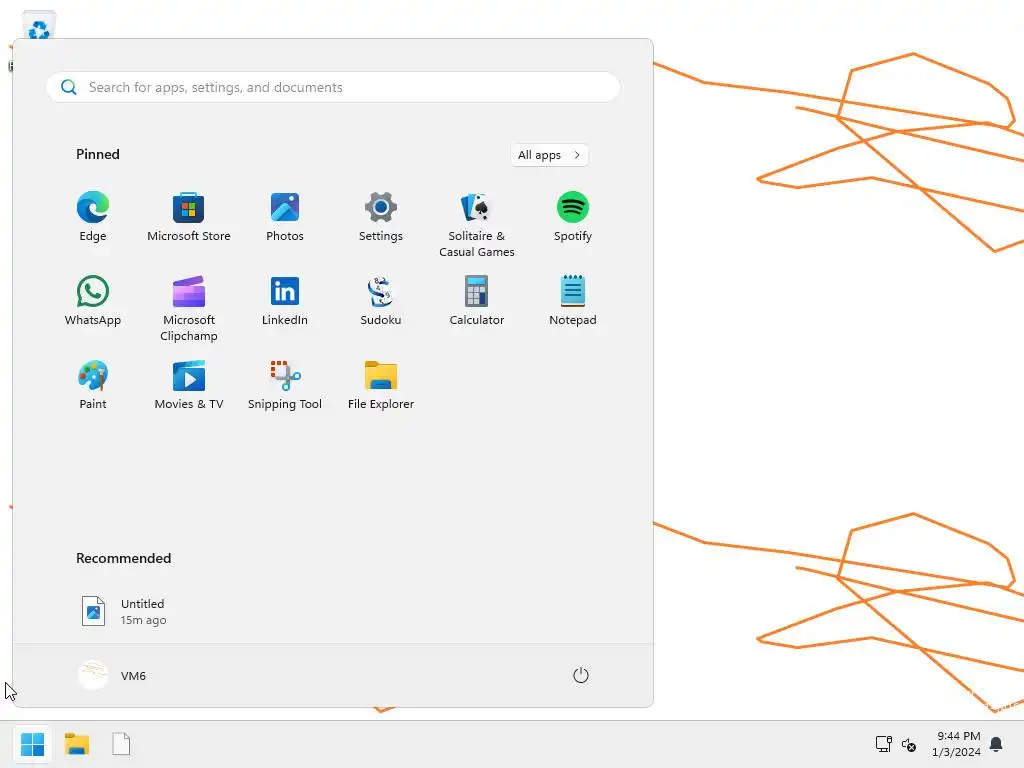The width and height of the screenshot is (1024, 768).
Task: Launch Paint
Action: [93, 385]
